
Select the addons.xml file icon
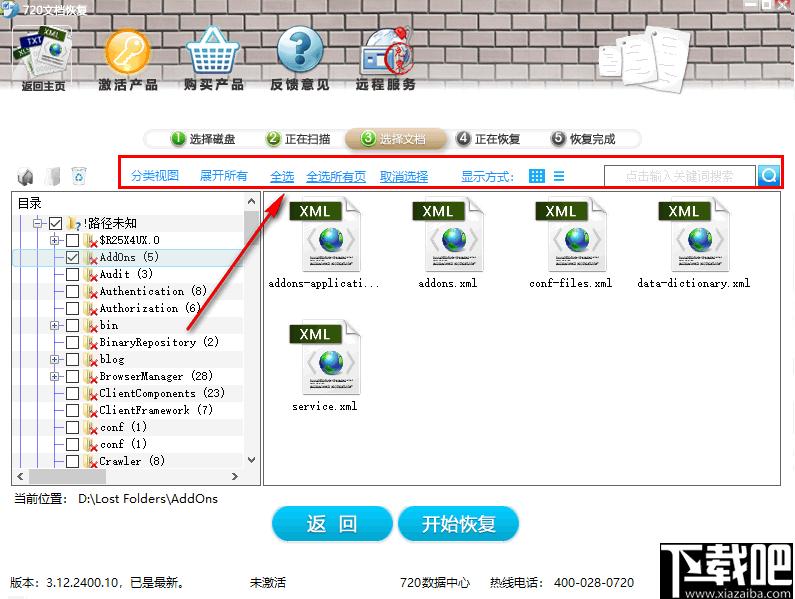click(448, 234)
